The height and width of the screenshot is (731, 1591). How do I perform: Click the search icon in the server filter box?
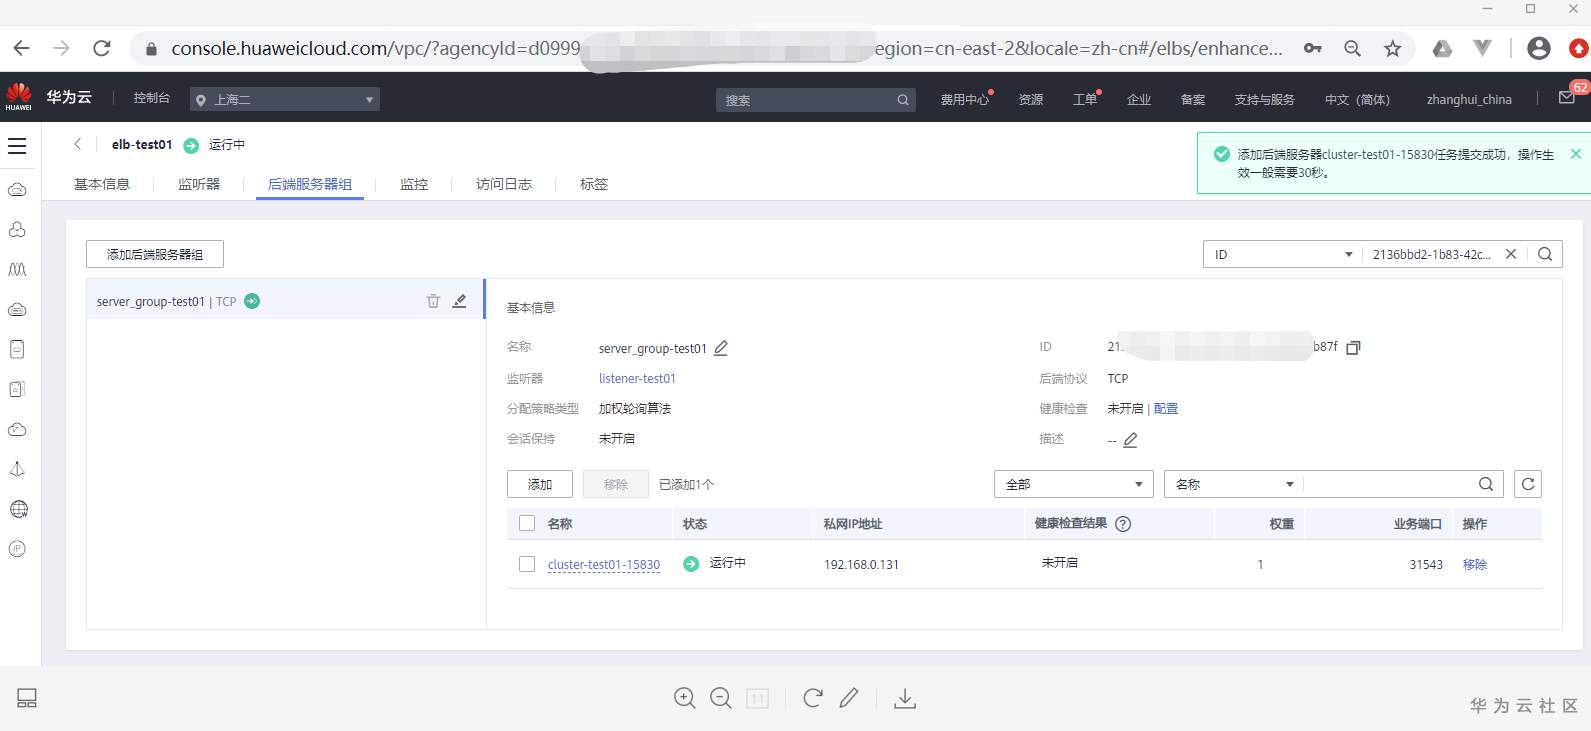tap(1486, 484)
